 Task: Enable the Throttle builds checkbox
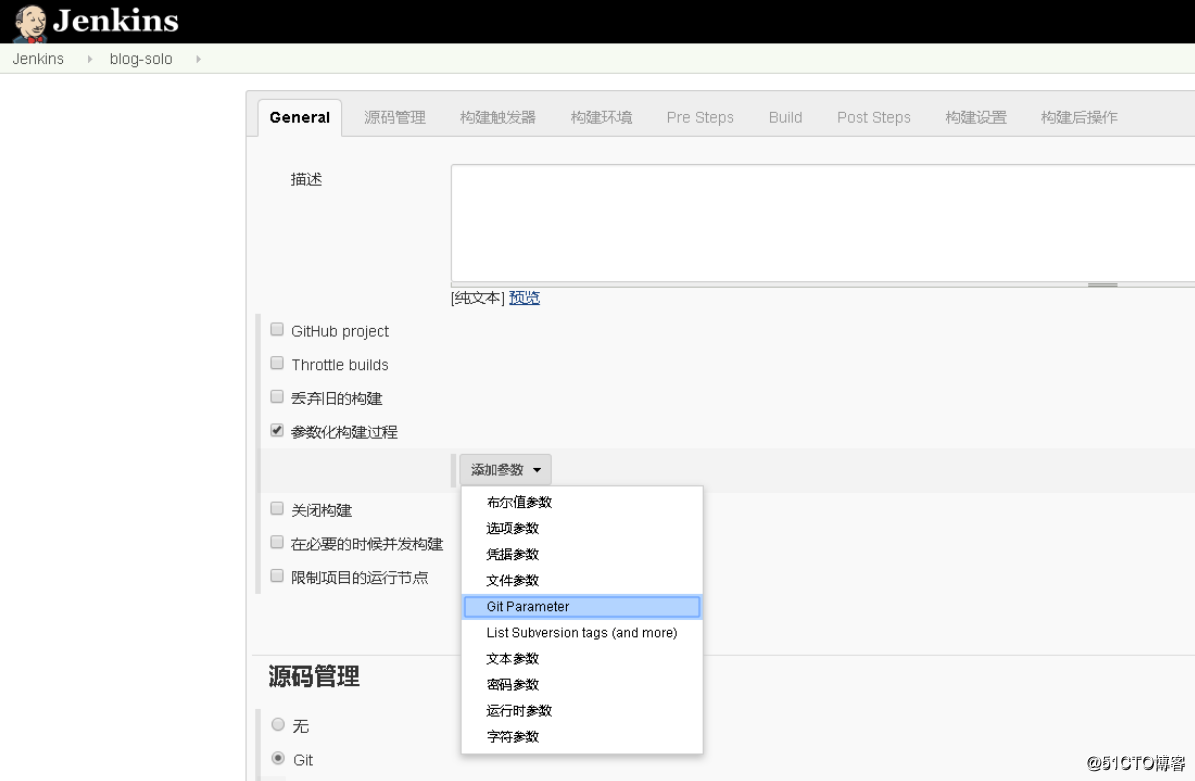point(277,363)
